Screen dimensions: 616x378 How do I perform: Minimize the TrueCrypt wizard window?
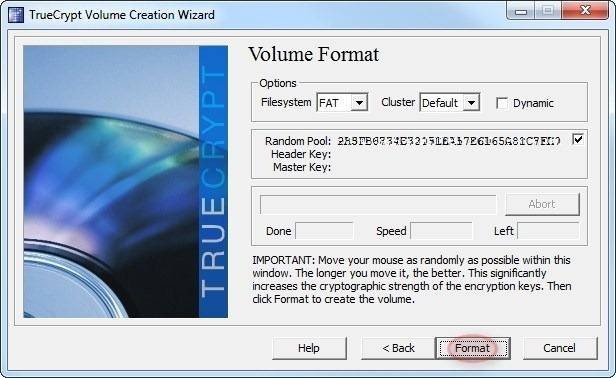521,11
